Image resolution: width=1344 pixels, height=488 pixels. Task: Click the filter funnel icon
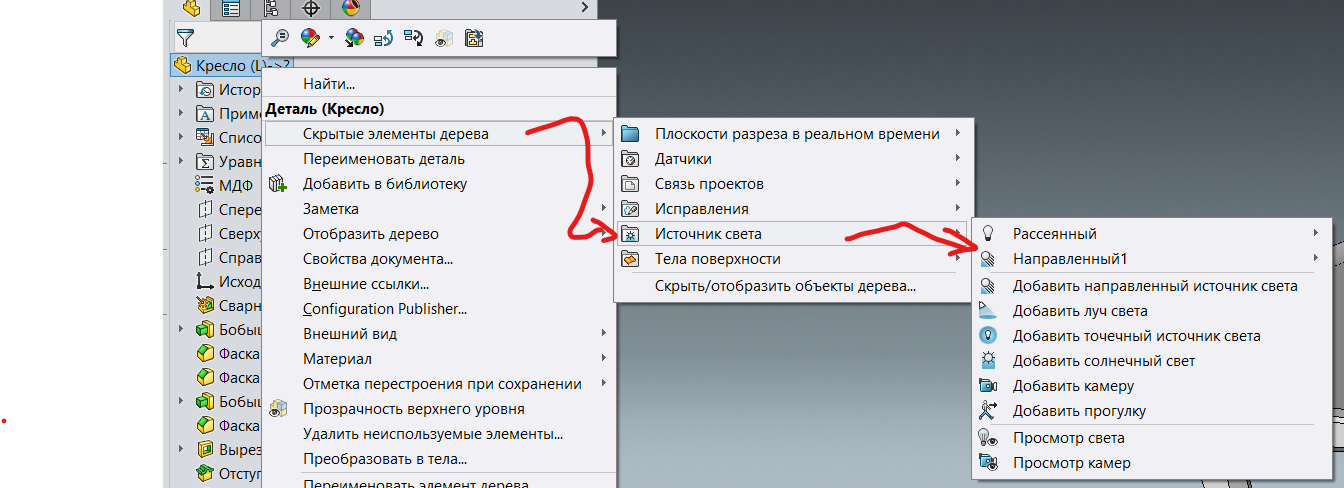[185, 38]
